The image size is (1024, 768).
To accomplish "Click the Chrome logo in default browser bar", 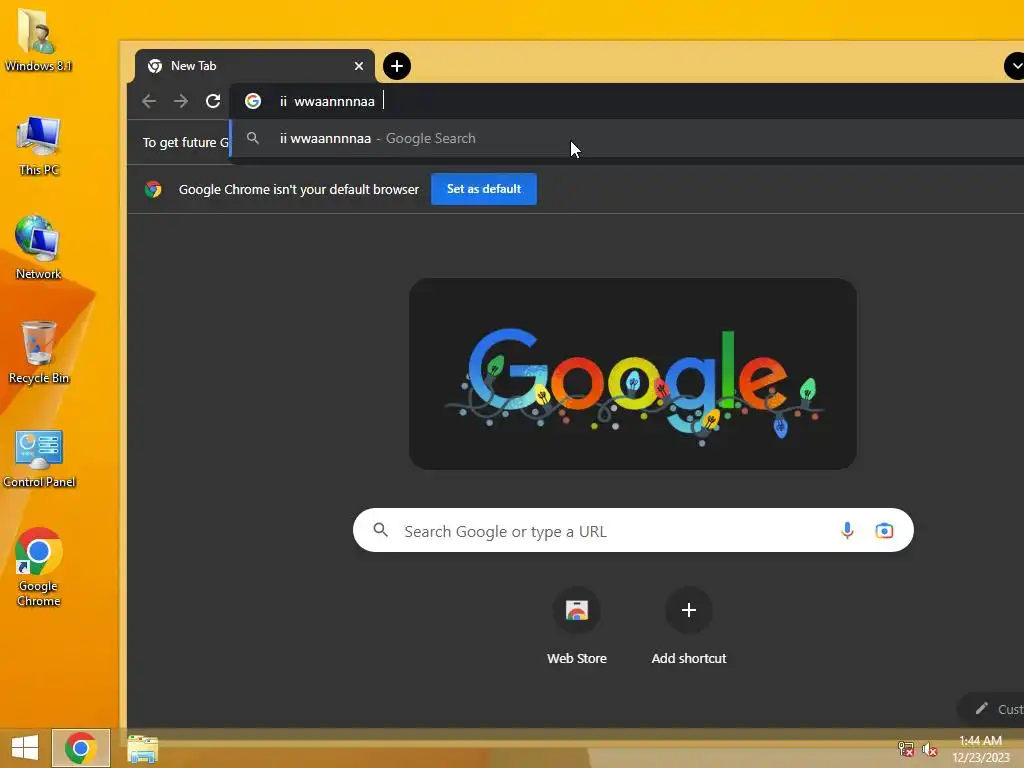I will pyautogui.click(x=153, y=189).
